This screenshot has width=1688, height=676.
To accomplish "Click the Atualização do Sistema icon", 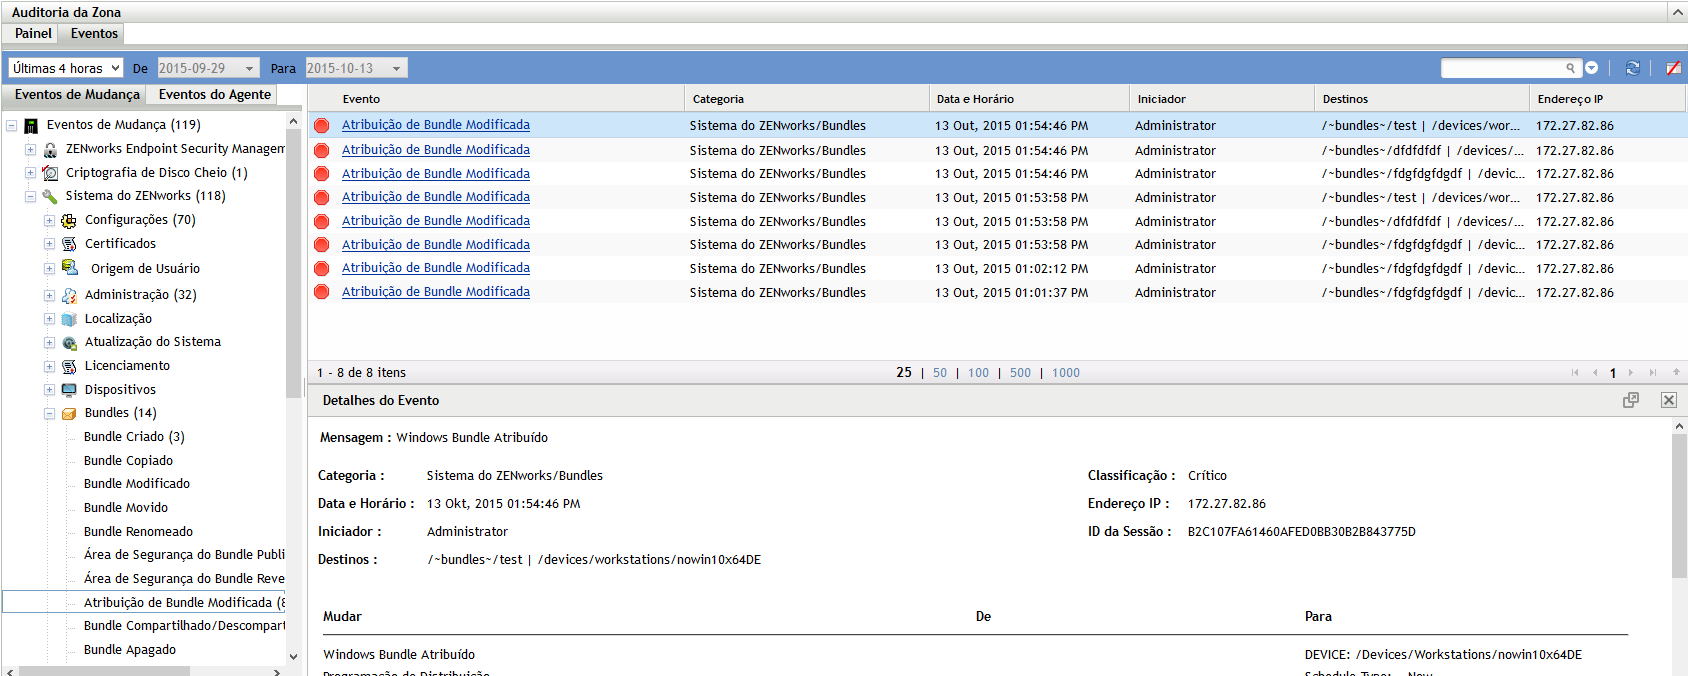I will coord(69,342).
